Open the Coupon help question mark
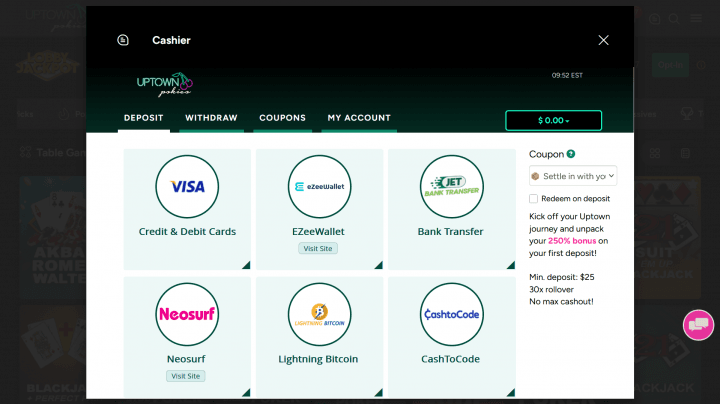Viewport: 720px width, 404px height. [x=571, y=154]
